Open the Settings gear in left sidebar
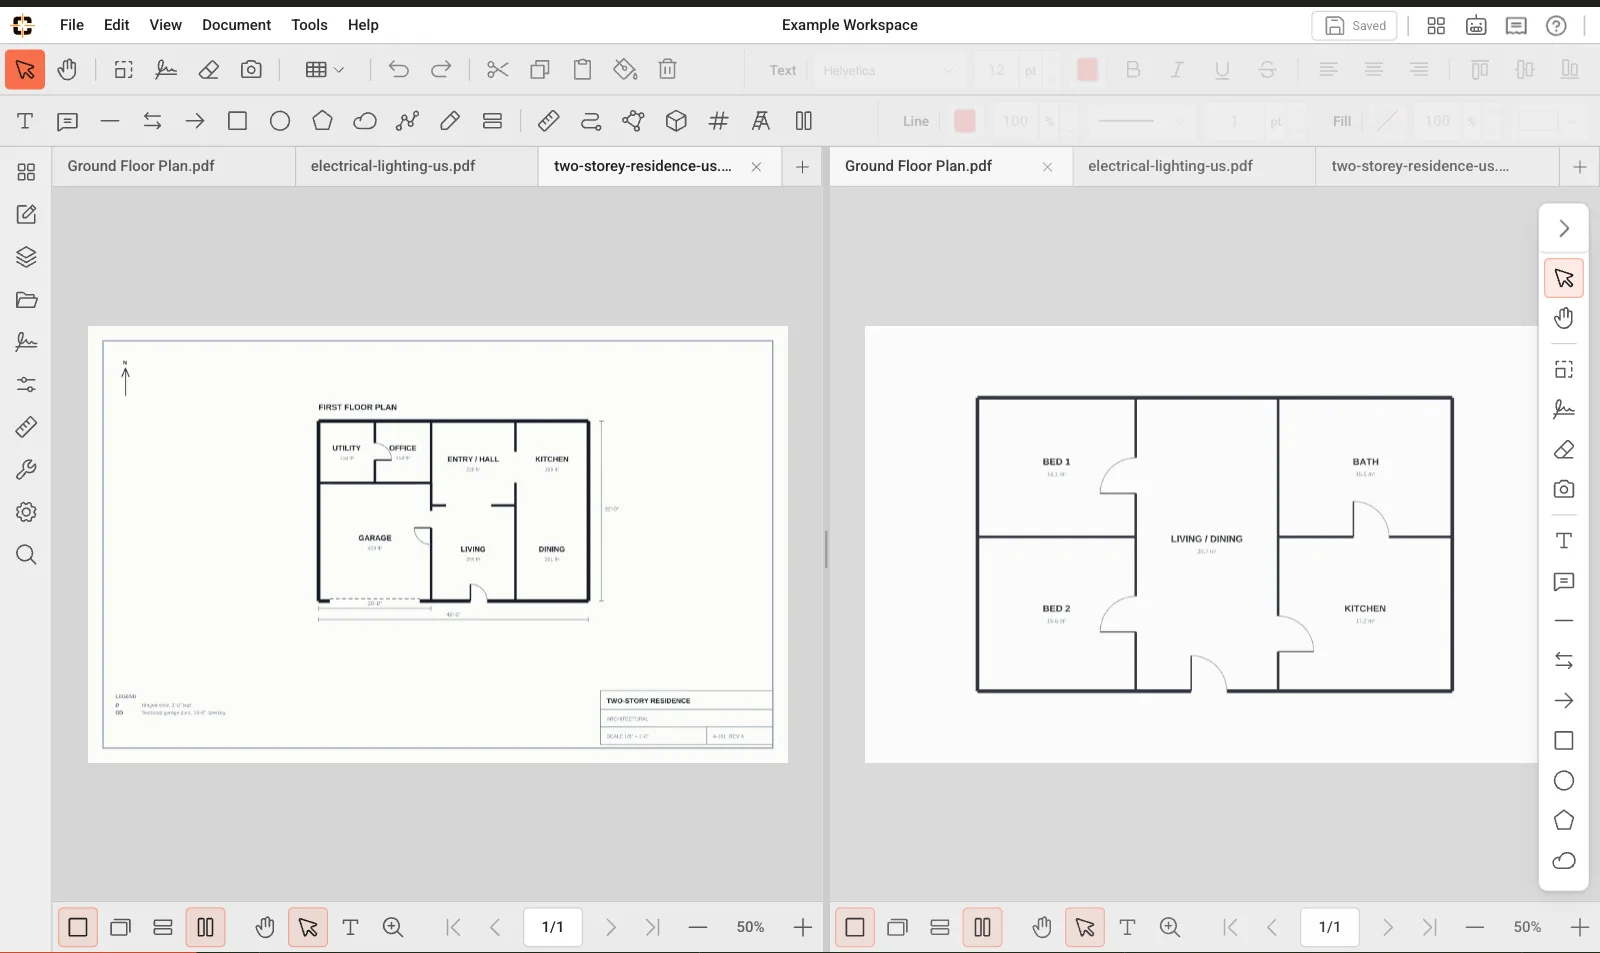Image resolution: width=1600 pixels, height=953 pixels. [x=26, y=512]
